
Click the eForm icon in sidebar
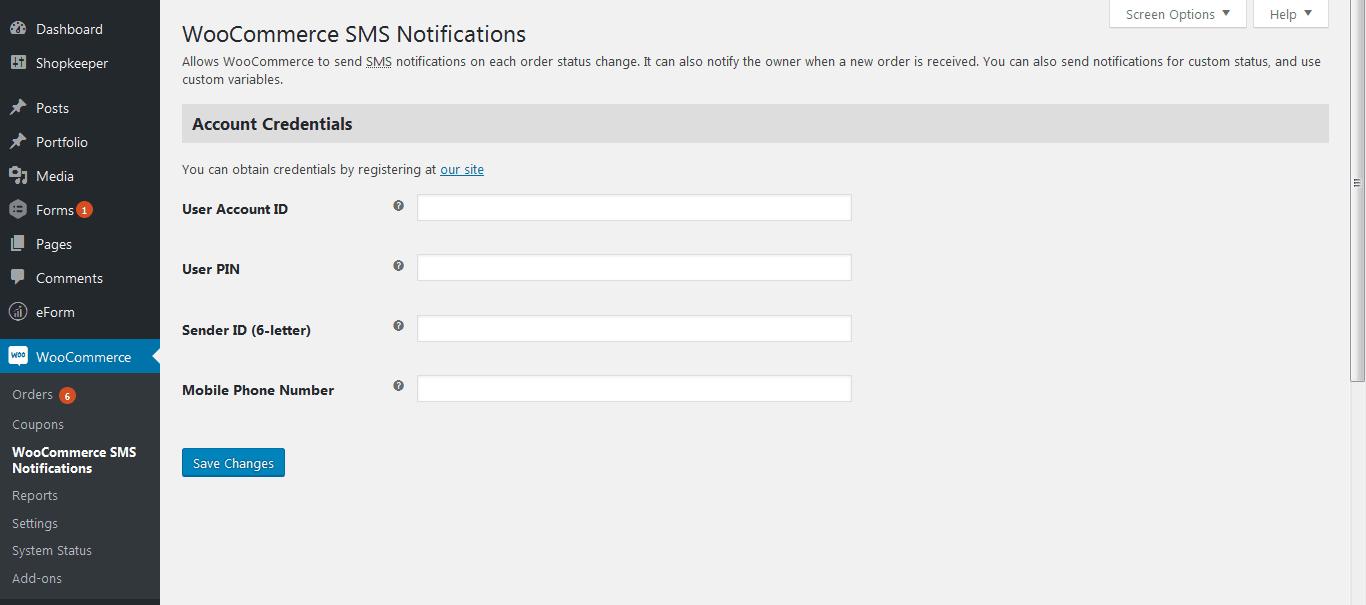point(18,312)
